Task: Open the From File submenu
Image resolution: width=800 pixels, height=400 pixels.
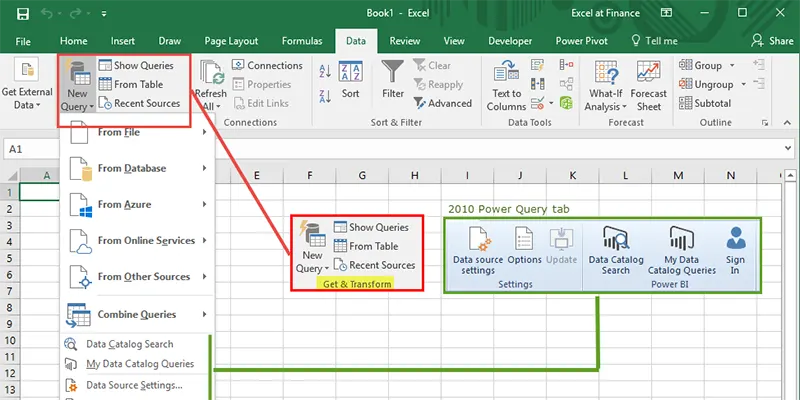Action: [137, 133]
